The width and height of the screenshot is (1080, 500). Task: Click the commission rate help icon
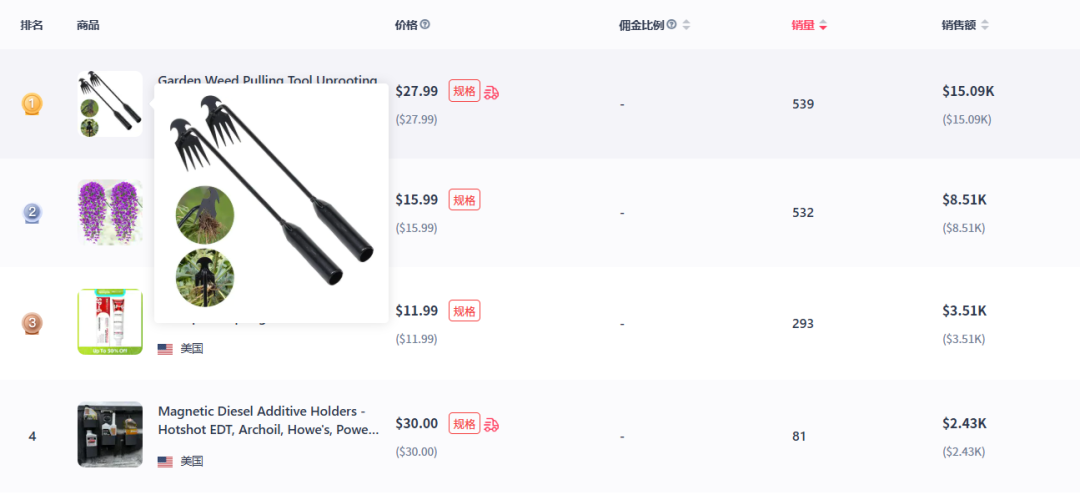point(671,25)
